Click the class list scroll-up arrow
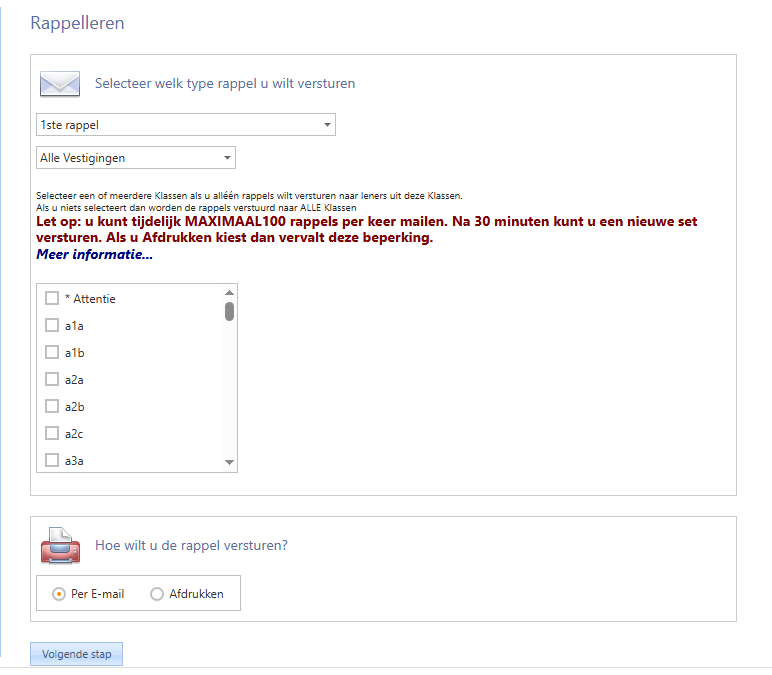 pos(229,292)
